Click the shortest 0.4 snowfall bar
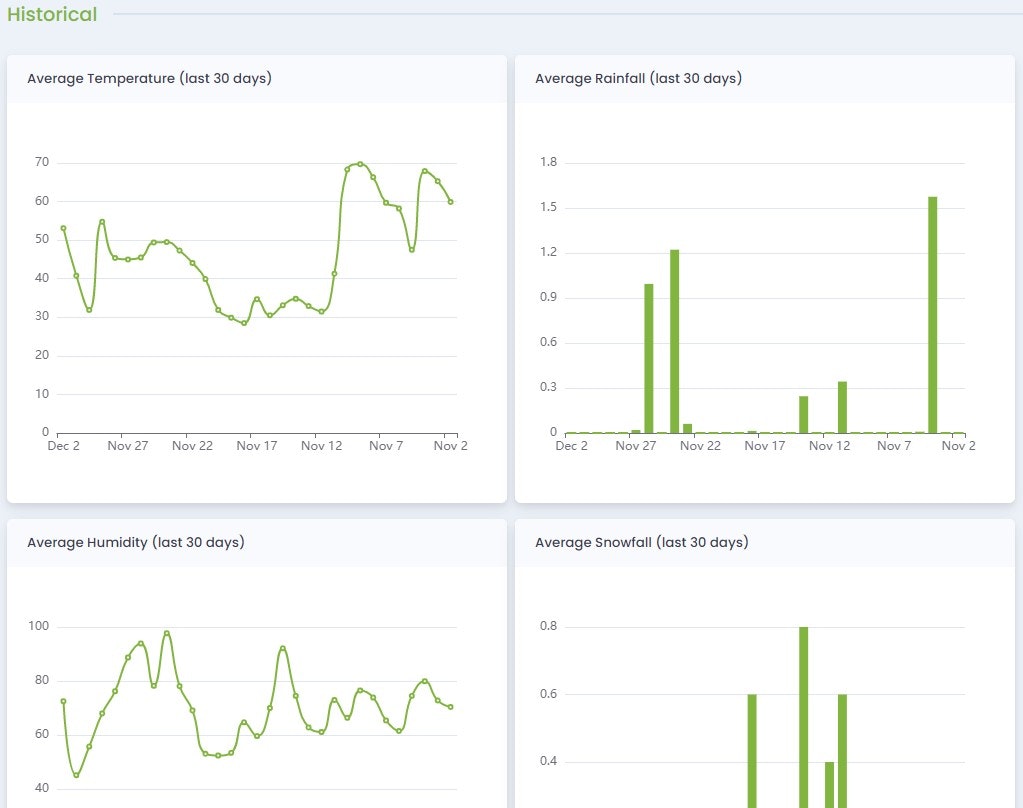Screen dimensions: 1023x808 tap(829, 785)
